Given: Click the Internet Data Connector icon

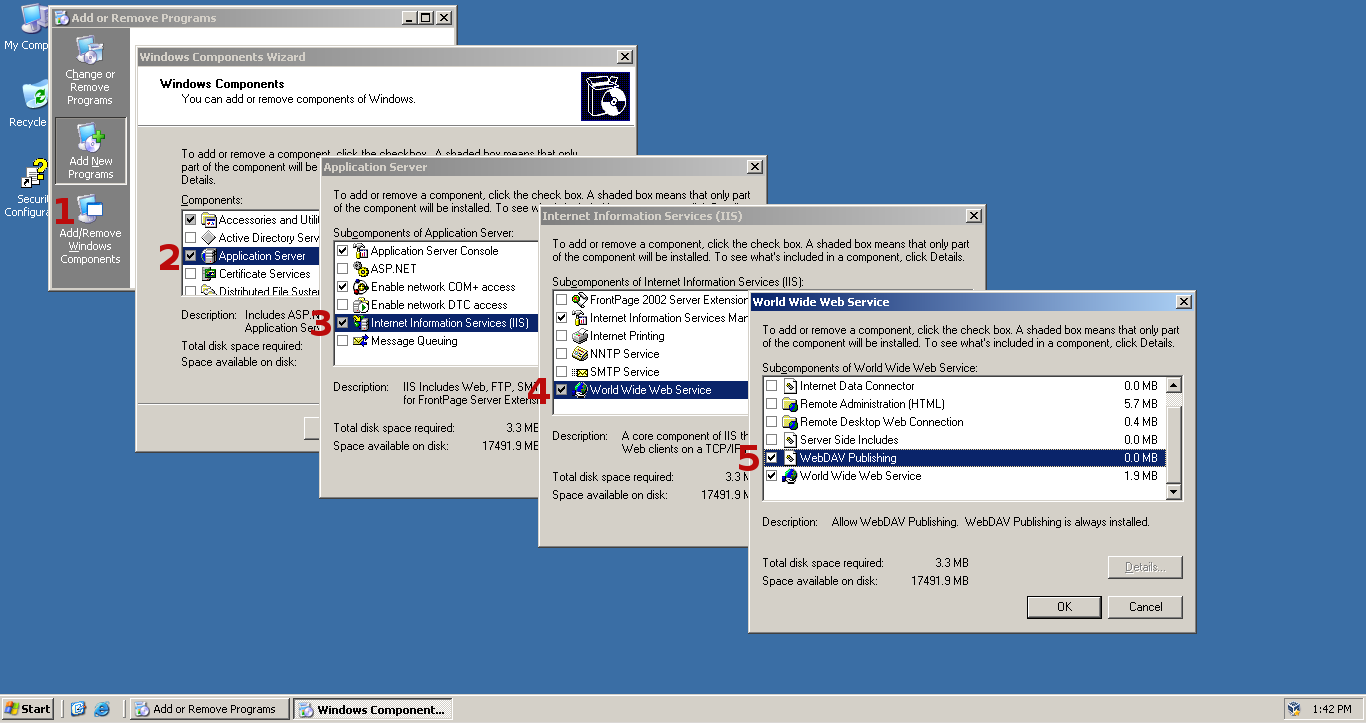Looking at the screenshot, I should pyautogui.click(x=790, y=386).
